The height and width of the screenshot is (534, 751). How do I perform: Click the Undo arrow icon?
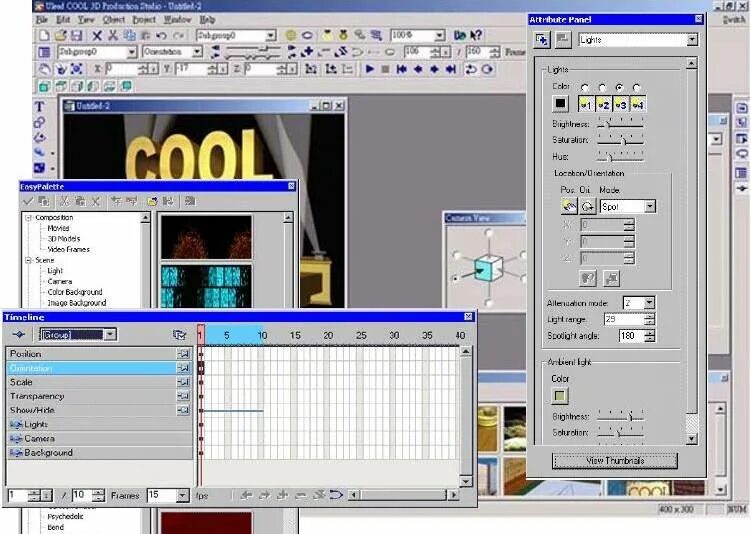[x=161, y=35]
